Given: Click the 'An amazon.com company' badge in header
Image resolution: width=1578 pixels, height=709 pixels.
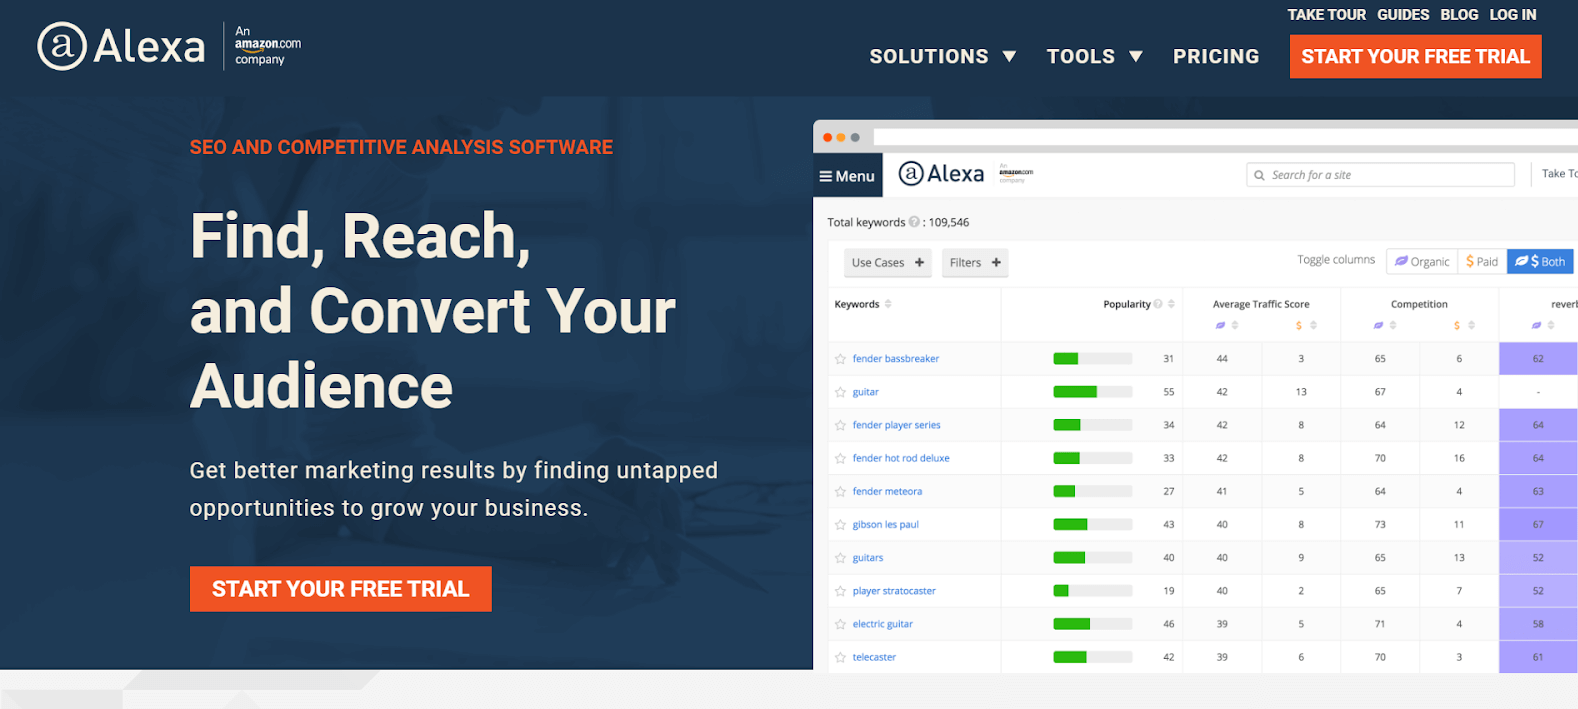Looking at the screenshot, I should (267, 46).
